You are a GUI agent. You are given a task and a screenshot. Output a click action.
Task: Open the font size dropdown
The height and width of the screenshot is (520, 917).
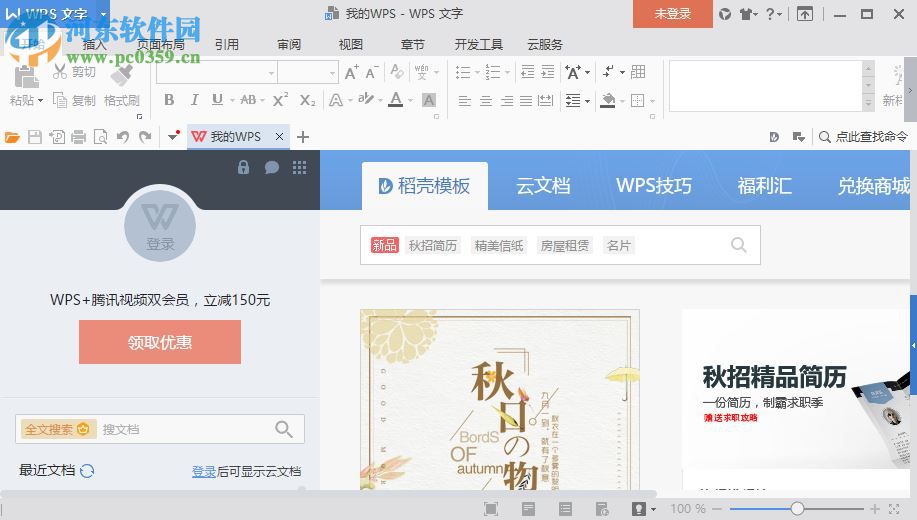[x=332, y=73]
